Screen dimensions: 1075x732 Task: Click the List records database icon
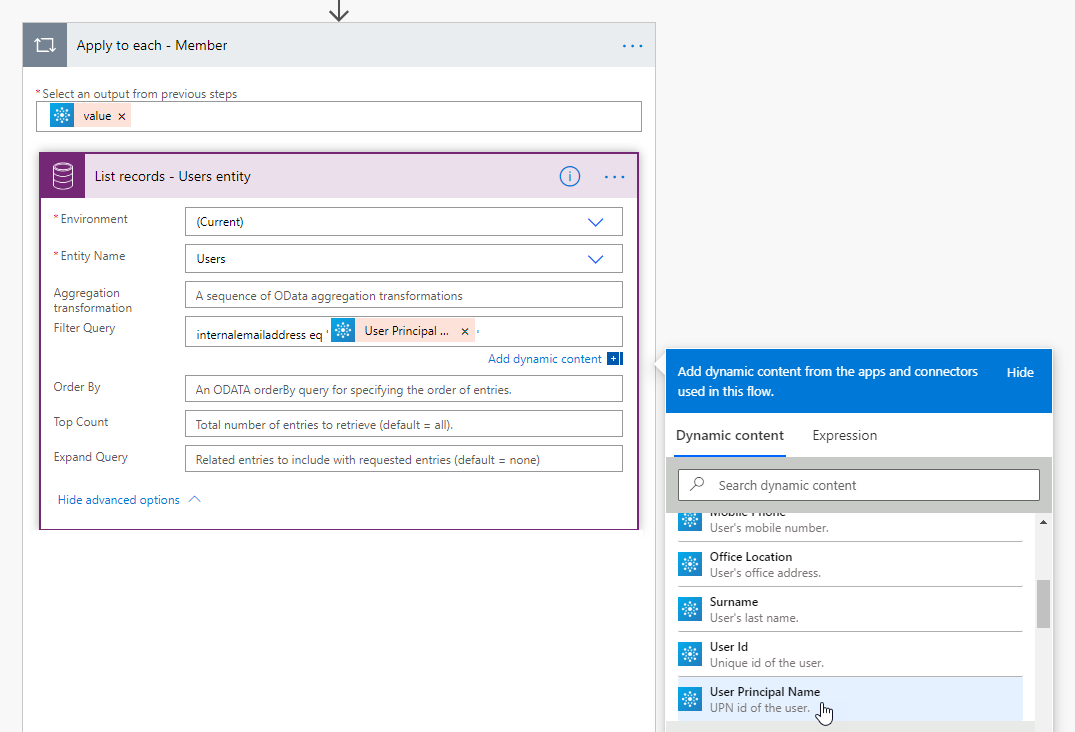pyautogui.click(x=62, y=177)
